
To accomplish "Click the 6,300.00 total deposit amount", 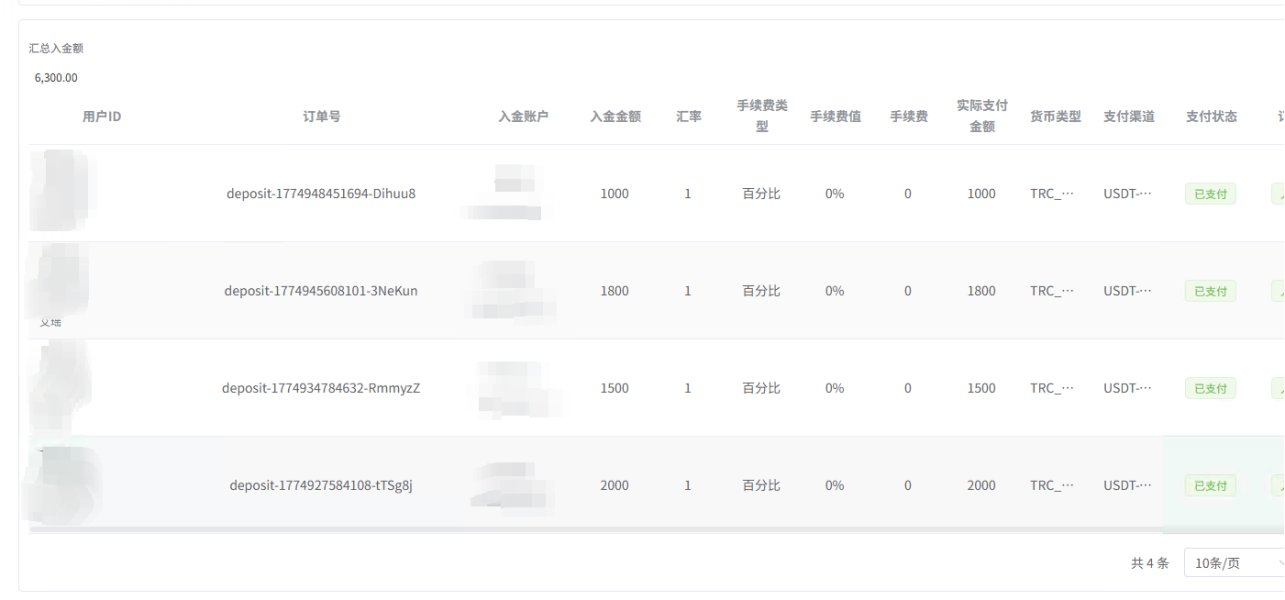I will click(56, 77).
